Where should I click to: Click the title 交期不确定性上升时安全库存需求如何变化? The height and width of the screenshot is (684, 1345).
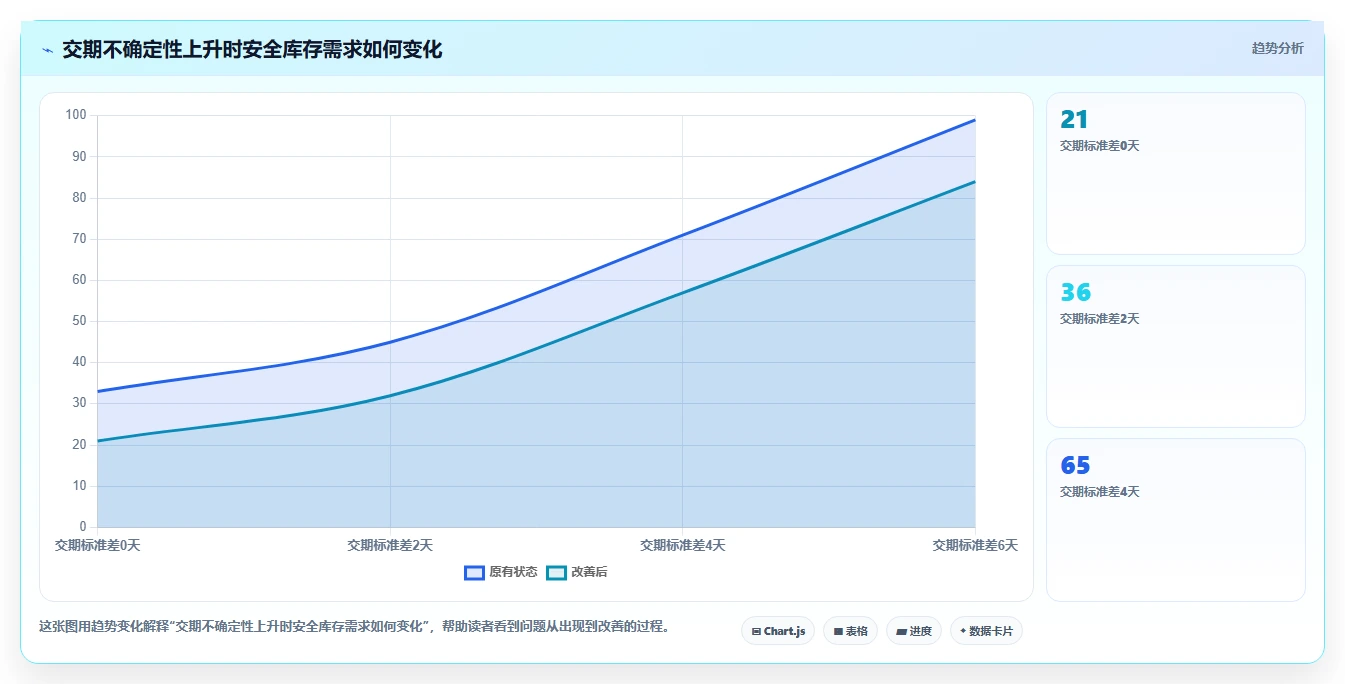252,49
